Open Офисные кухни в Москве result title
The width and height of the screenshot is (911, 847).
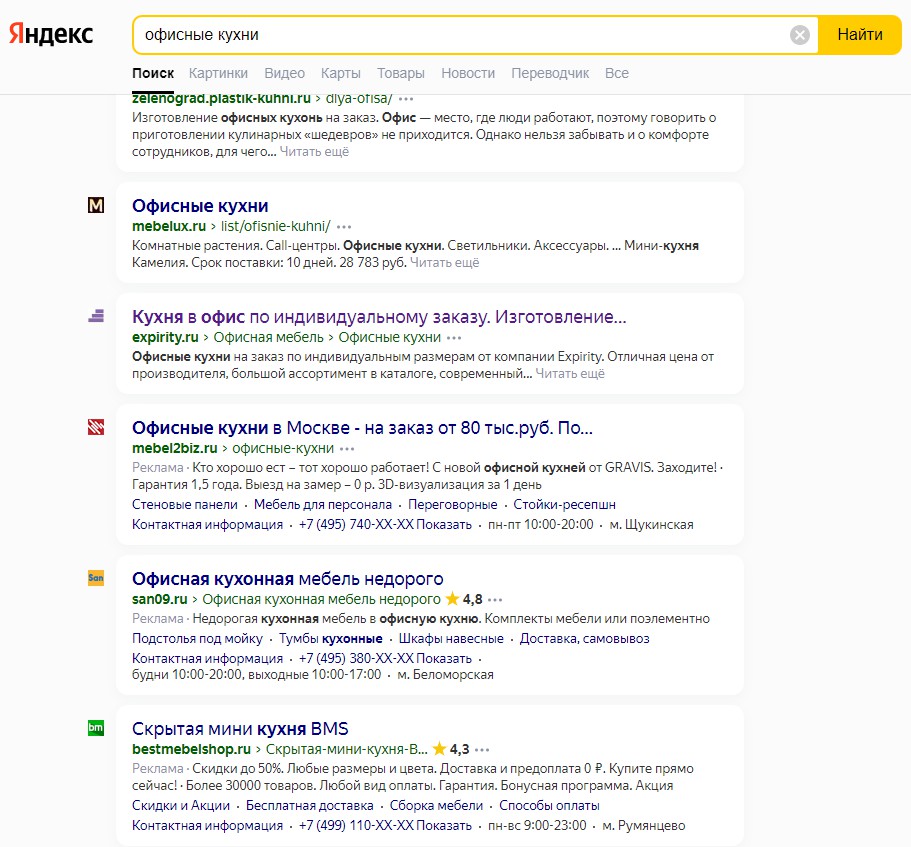click(363, 428)
